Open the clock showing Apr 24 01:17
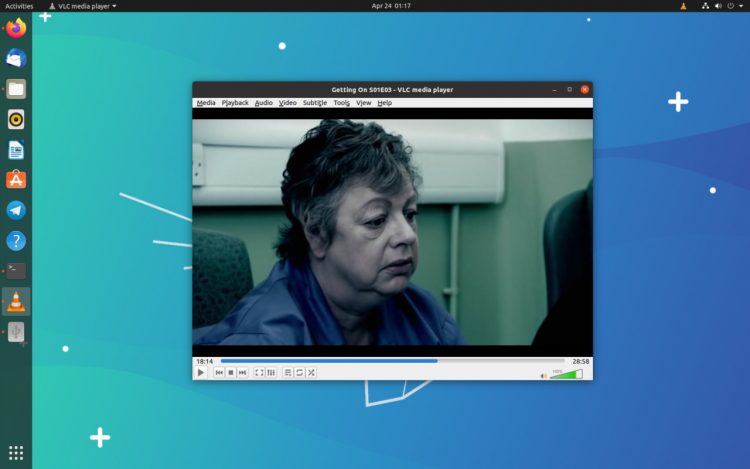Viewport: 750px width, 469px height. pos(391,6)
